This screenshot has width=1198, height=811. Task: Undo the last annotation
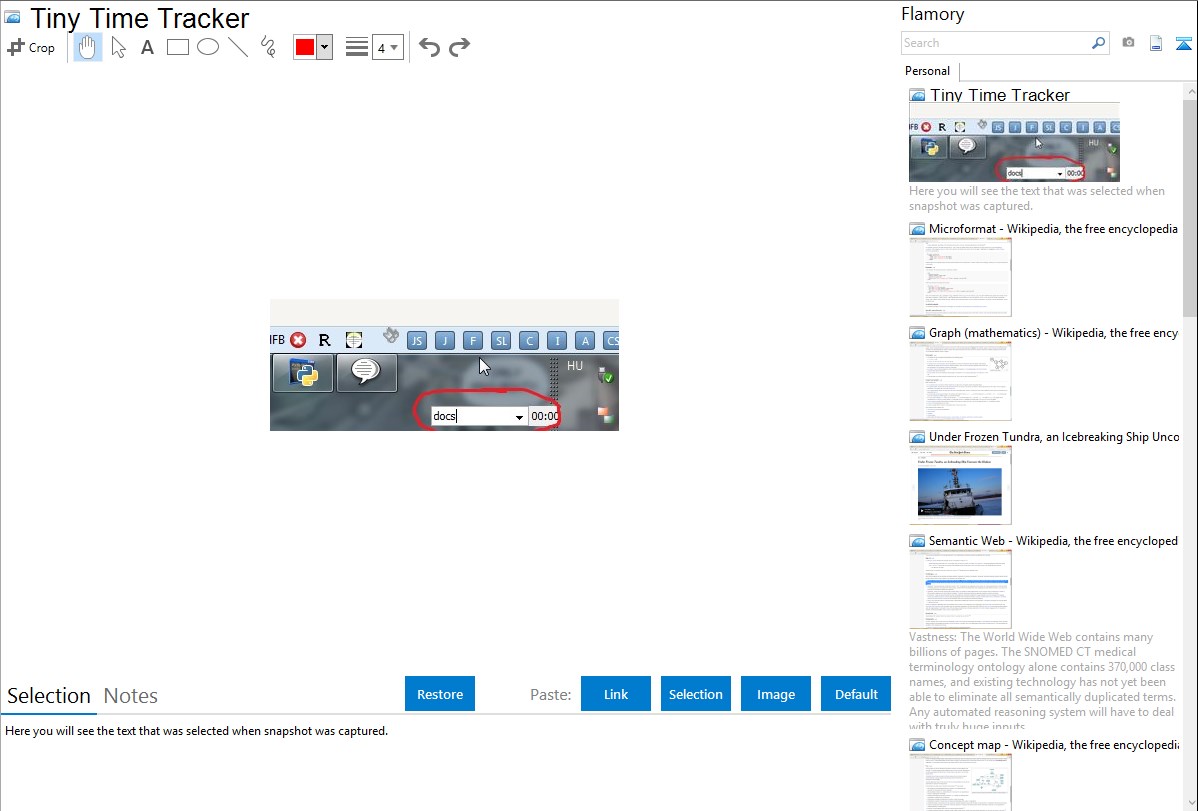click(429, 47)
